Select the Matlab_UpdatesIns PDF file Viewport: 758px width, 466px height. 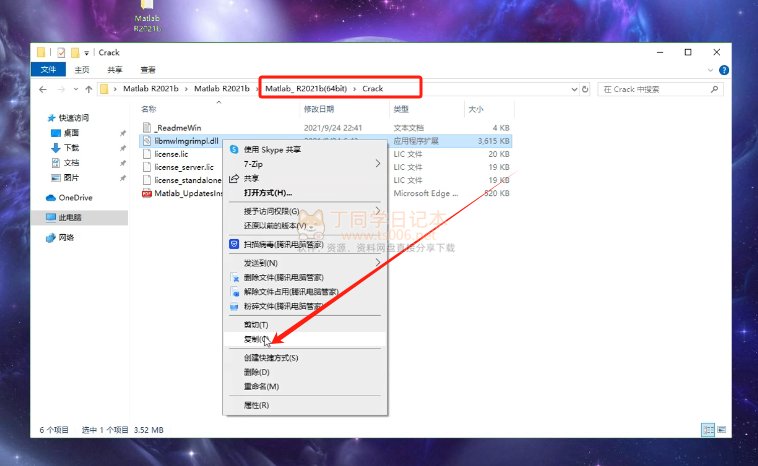tap(182, 193)
